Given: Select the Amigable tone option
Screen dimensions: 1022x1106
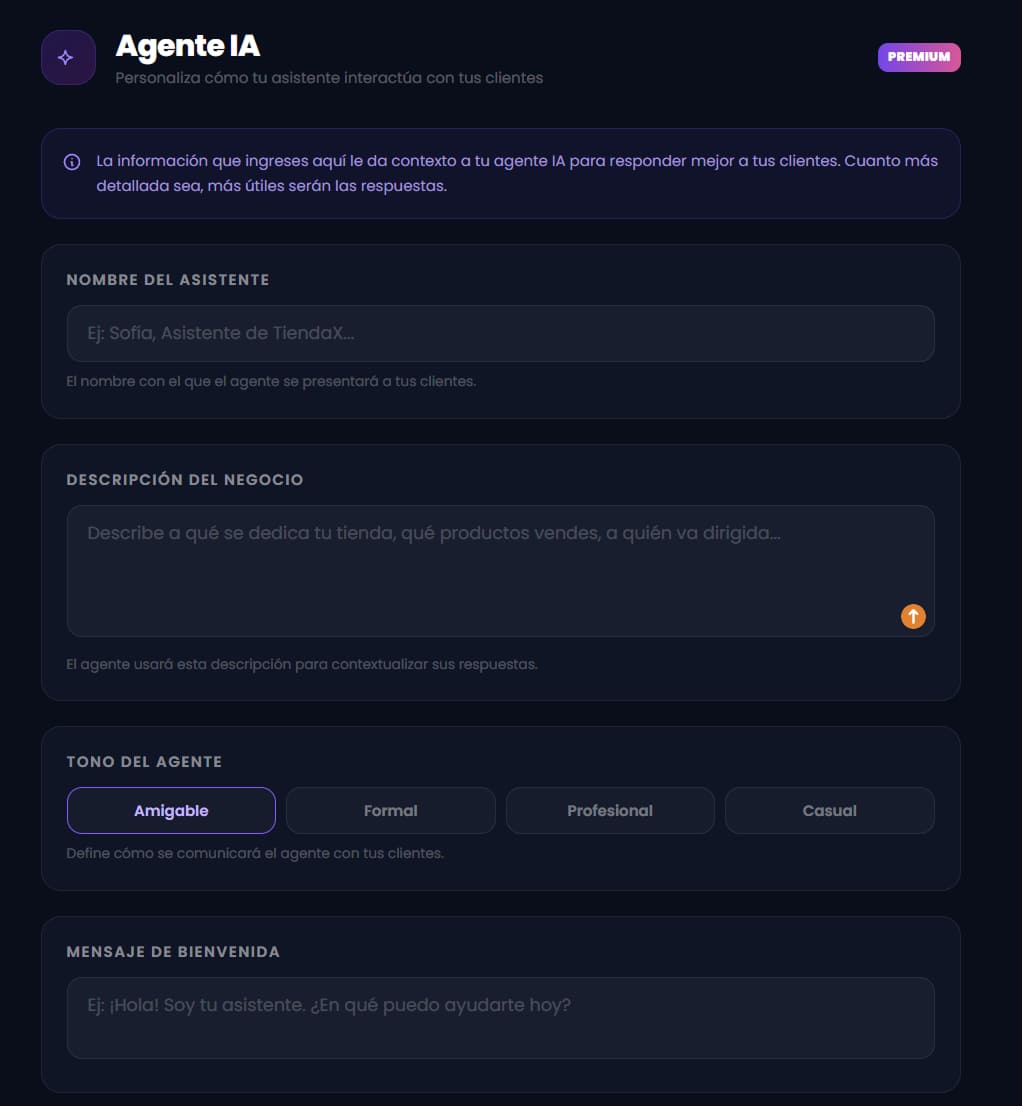Looking at the screenshot, I should (171, 811).
